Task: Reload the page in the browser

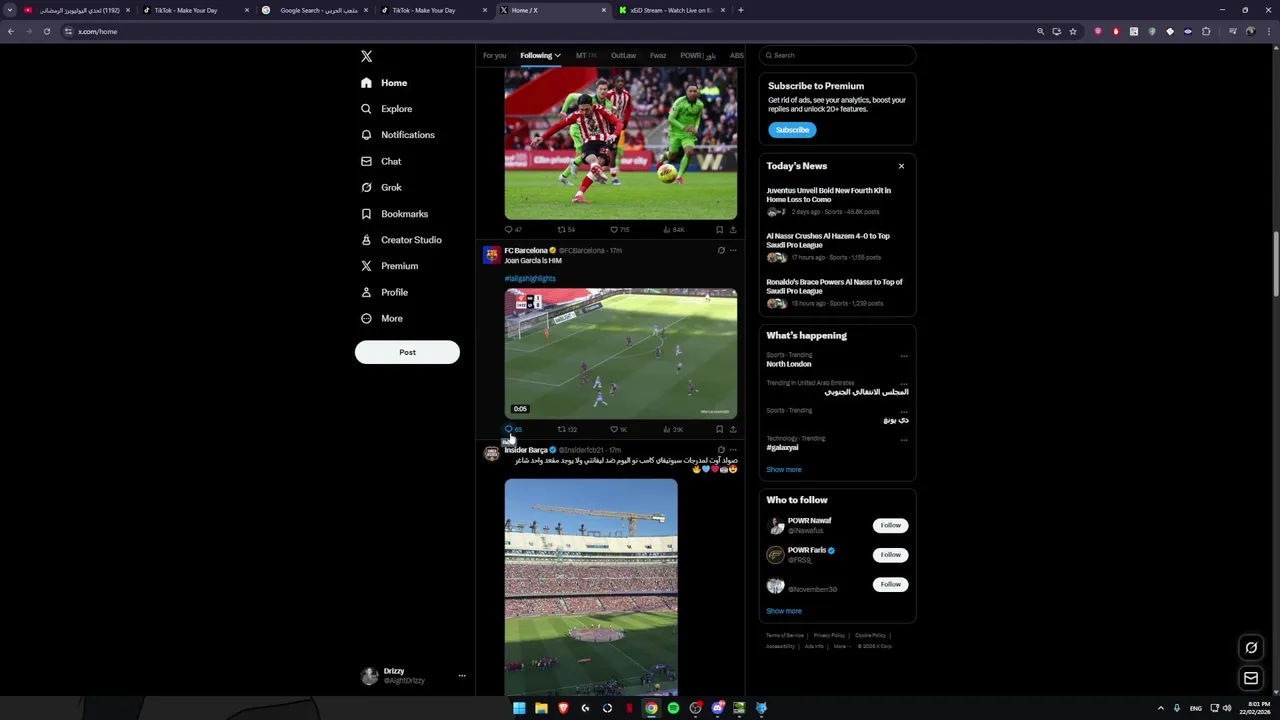Action: [47, 31]
